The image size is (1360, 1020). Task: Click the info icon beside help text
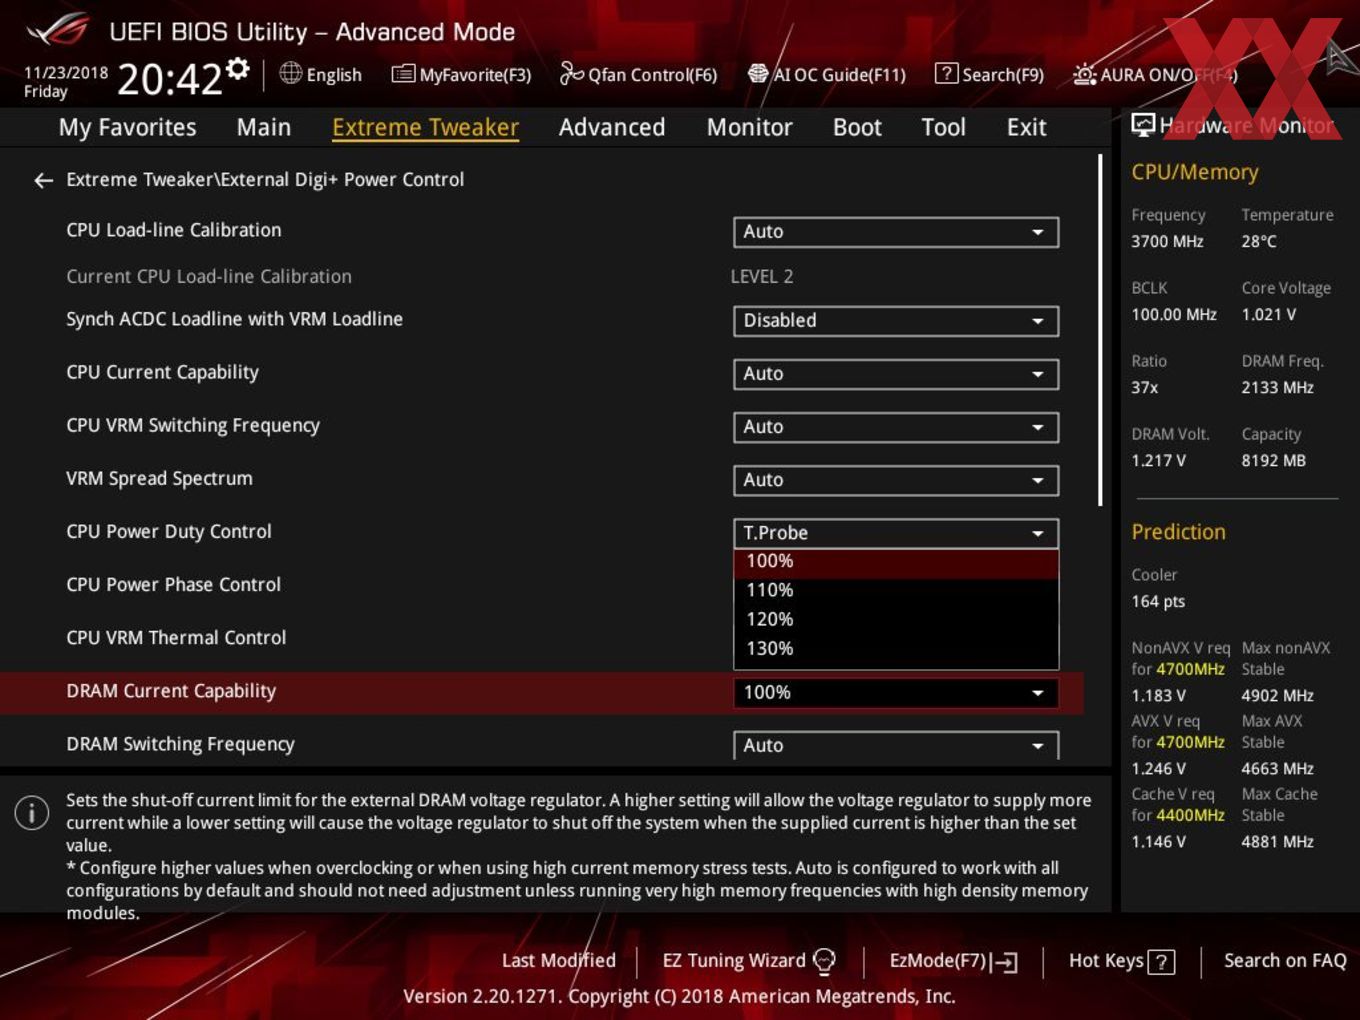[x=32, y=812]
